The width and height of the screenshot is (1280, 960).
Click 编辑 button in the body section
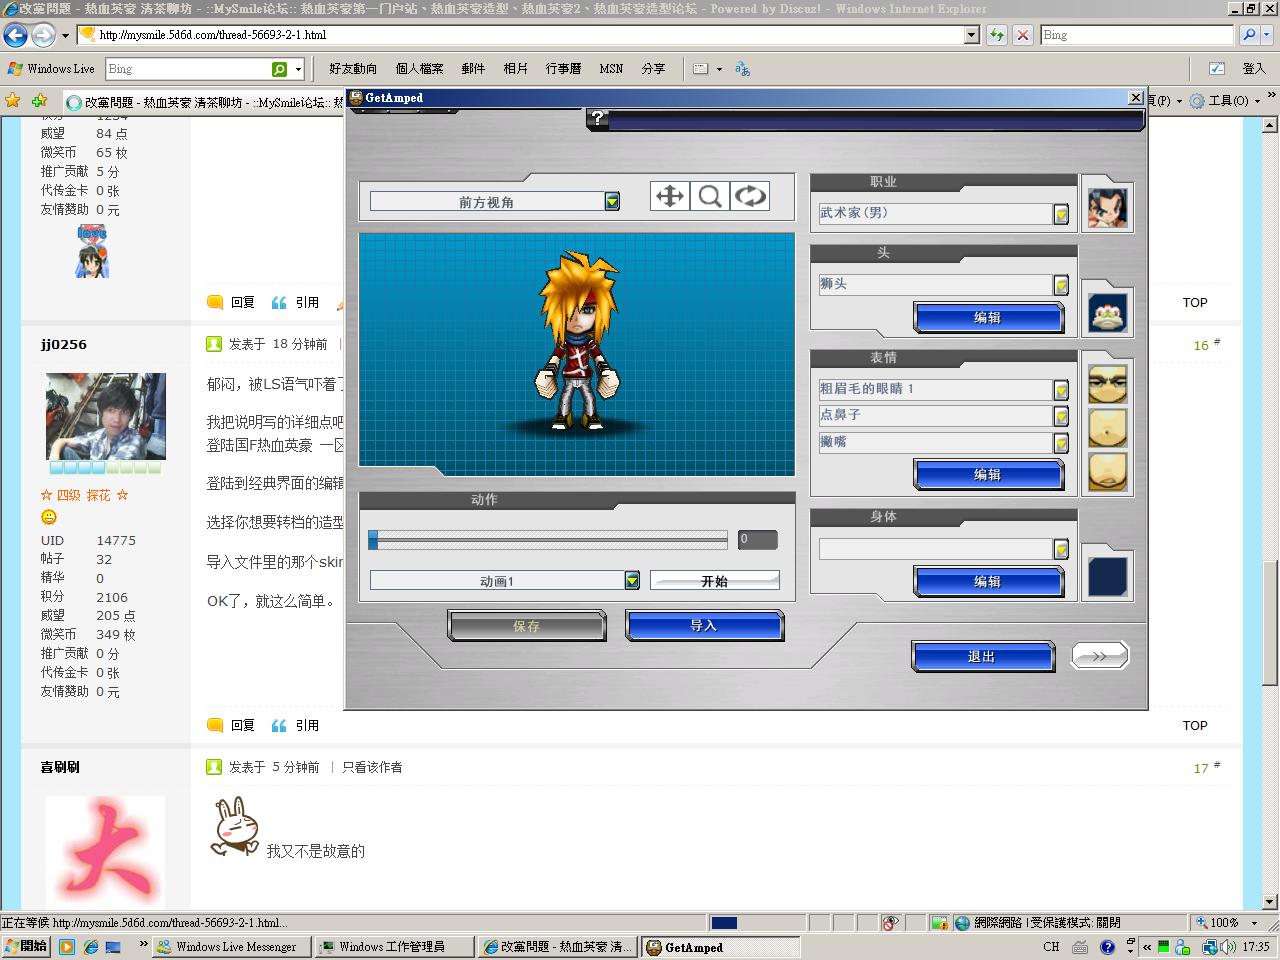[x=987, y=582]
